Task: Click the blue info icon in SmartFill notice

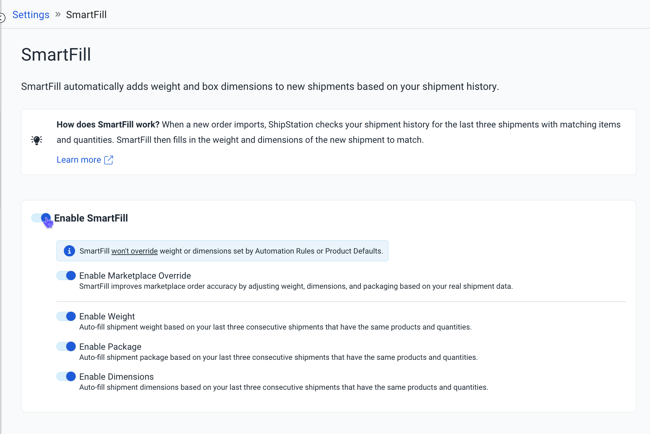Action: (x=69, y=251)
